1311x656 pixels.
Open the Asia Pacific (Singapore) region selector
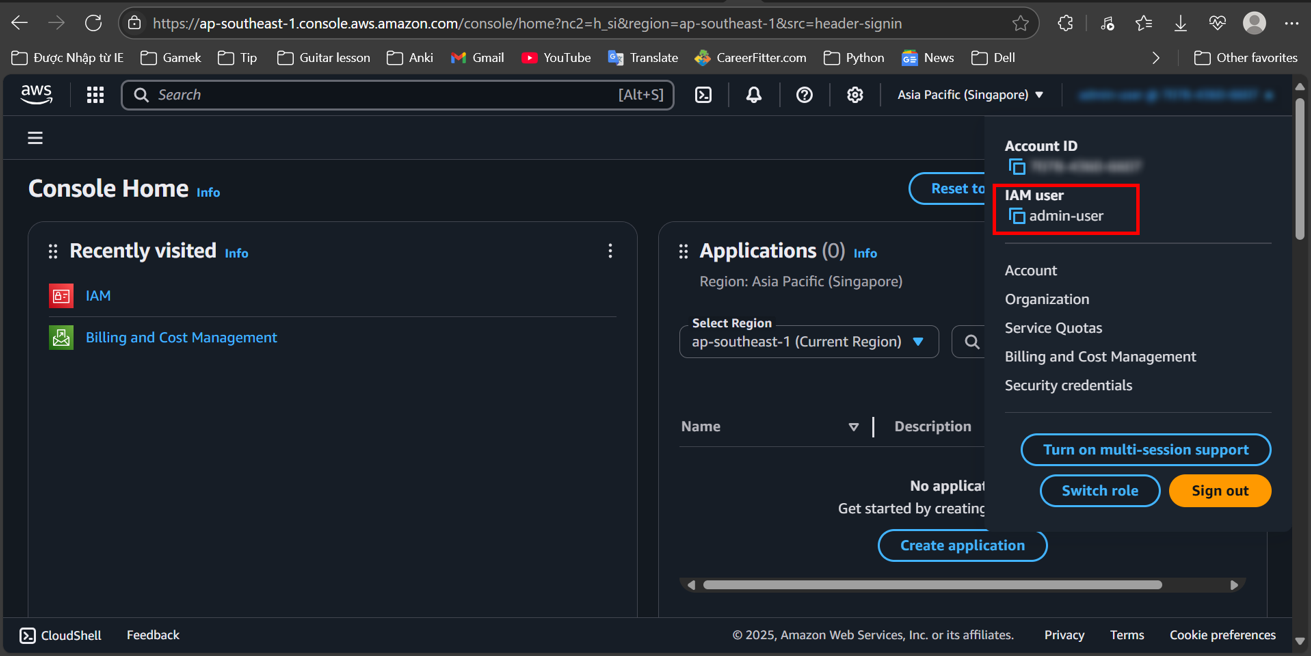969,94
